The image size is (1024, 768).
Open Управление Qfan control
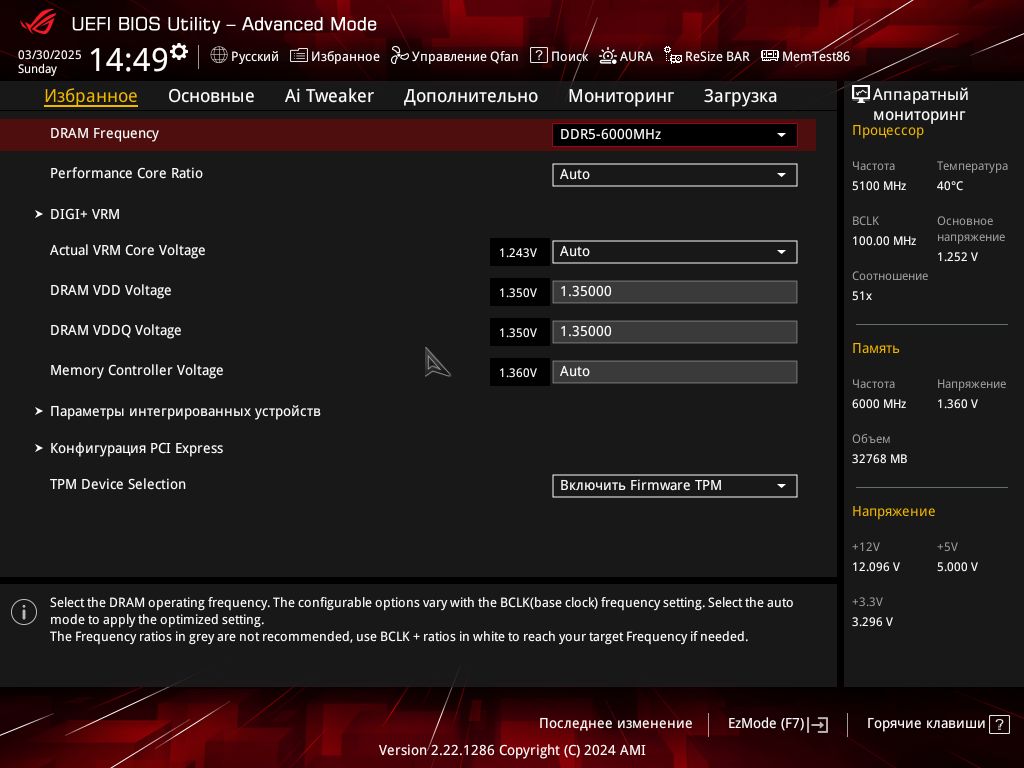coord(455,56)
